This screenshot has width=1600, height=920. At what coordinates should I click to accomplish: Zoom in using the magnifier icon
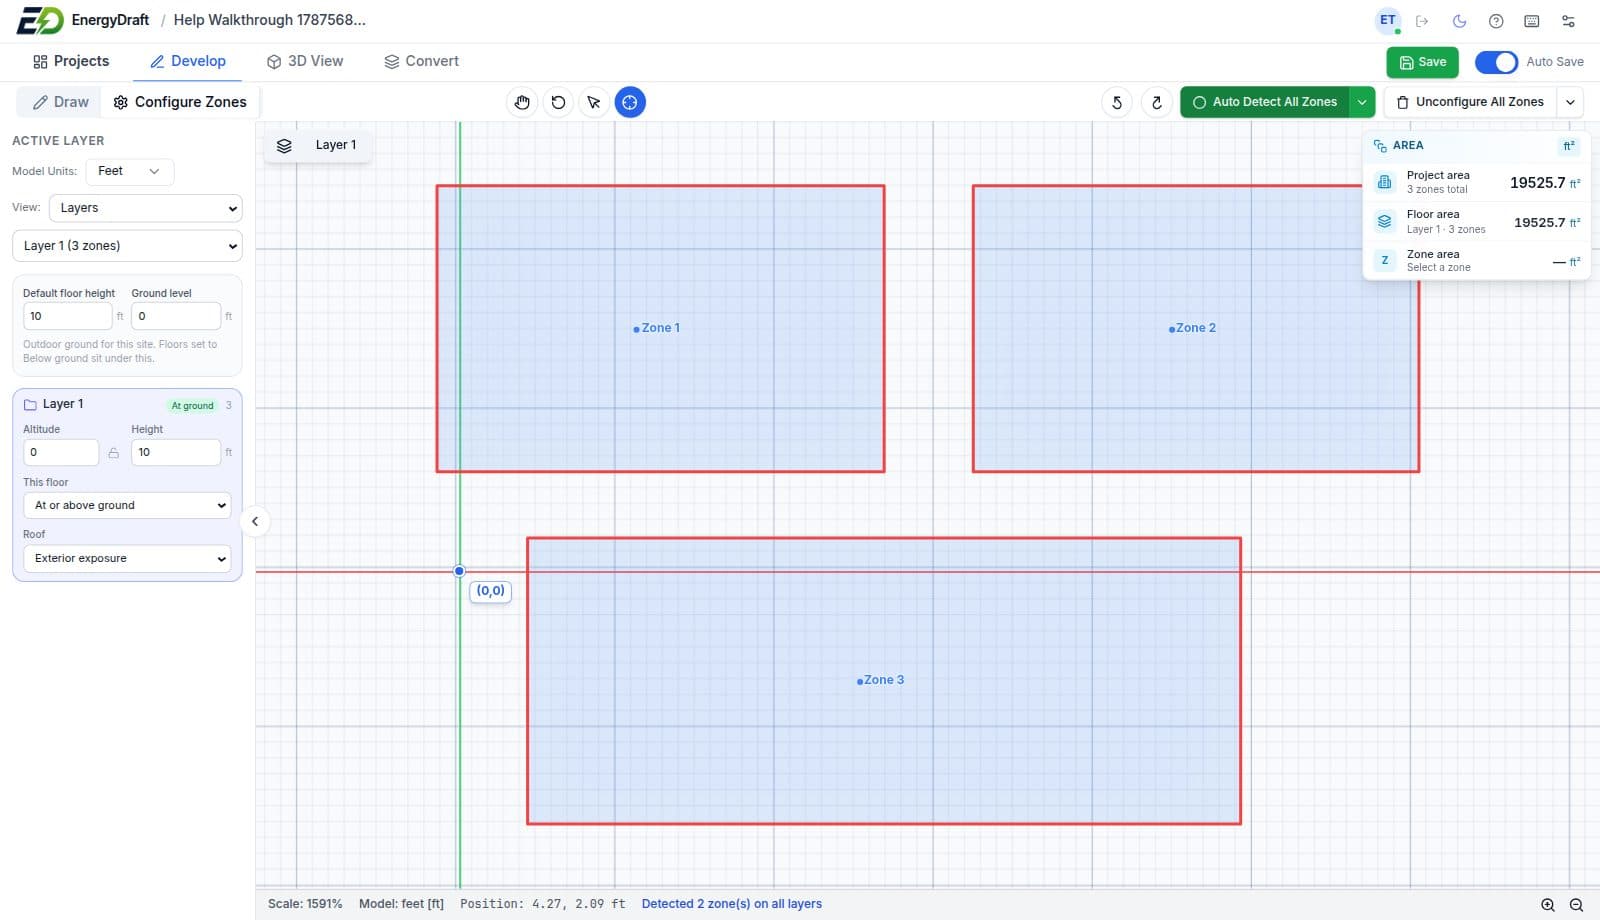point(1547,904)
